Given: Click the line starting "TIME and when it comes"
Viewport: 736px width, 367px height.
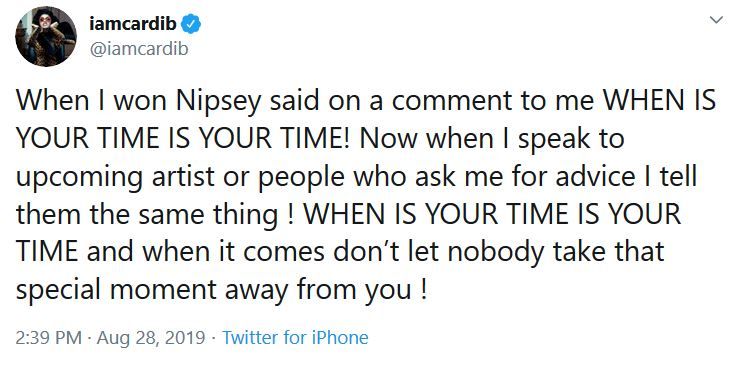Looking at the screenshot, I should point(340,253).
